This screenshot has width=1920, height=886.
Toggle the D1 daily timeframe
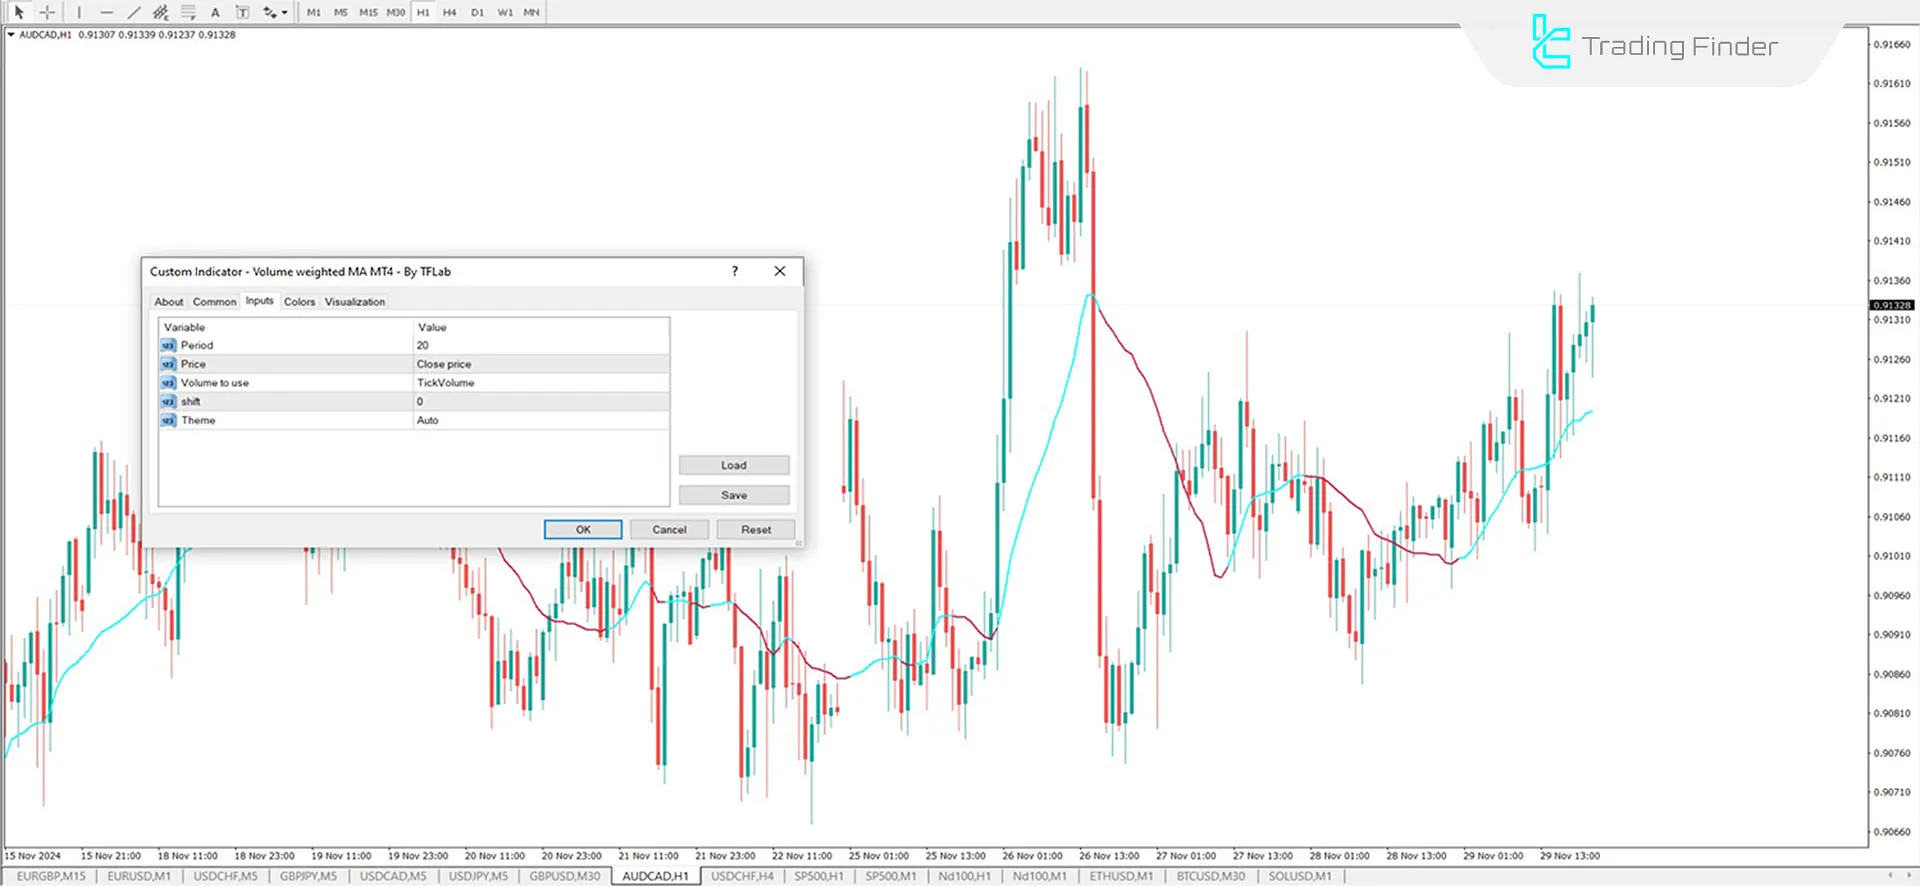point(477,13)
